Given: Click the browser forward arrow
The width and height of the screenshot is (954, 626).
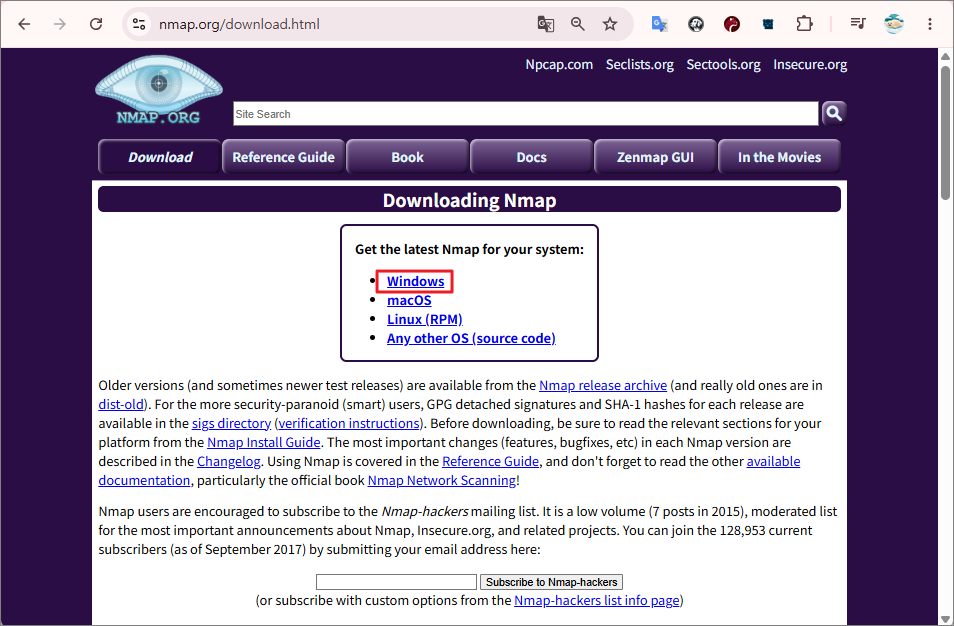Looking at the screenshot, I should (x=60, y=24).
